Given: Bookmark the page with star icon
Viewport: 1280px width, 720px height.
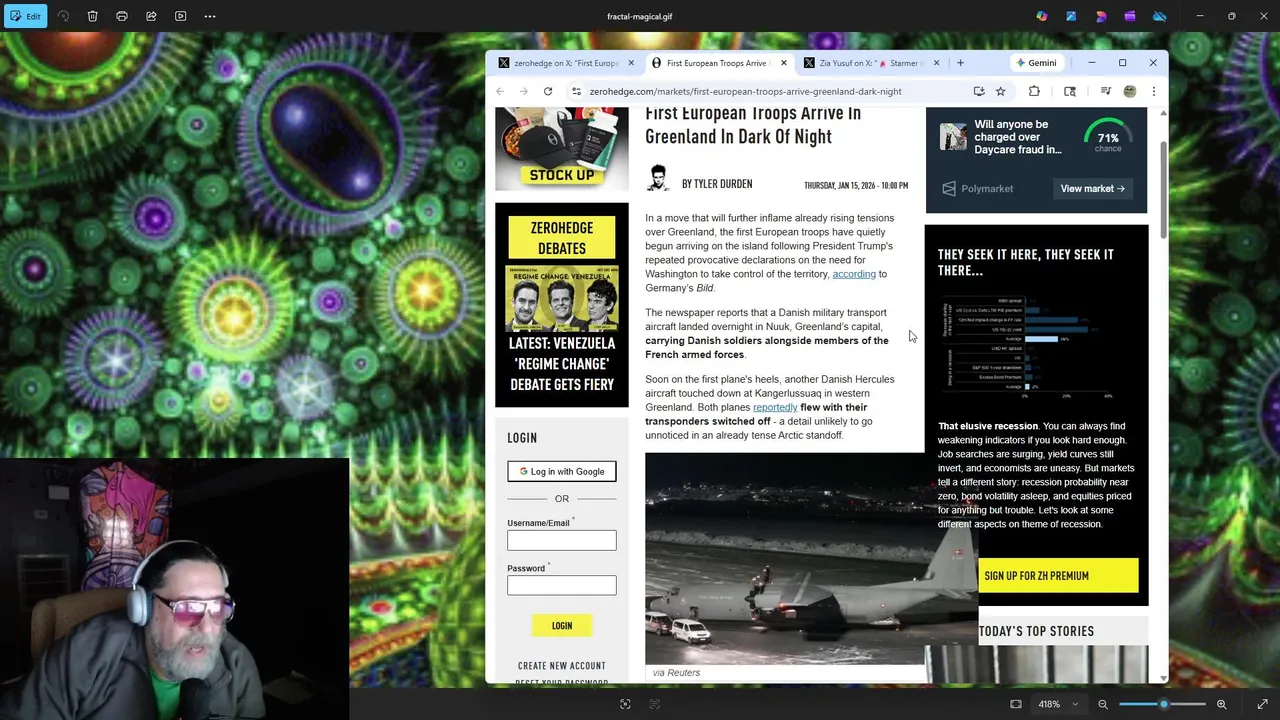Looking at the screenshot, I should (1000, 91).
